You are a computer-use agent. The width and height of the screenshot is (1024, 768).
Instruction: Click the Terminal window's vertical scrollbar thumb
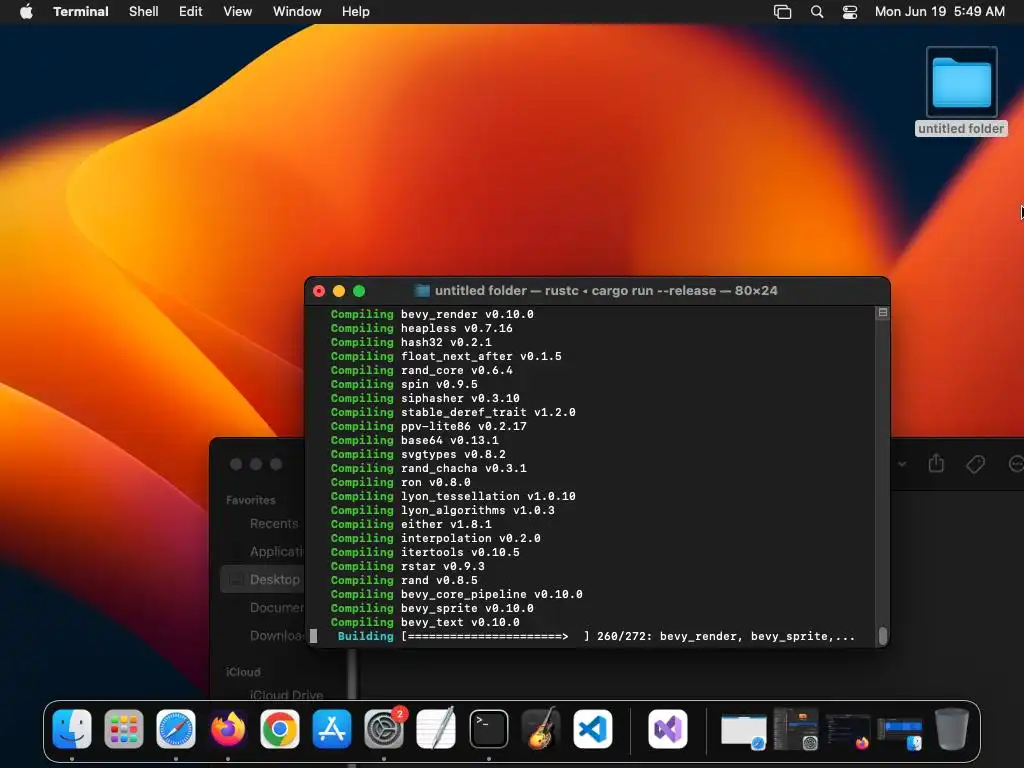pos(883,636)
